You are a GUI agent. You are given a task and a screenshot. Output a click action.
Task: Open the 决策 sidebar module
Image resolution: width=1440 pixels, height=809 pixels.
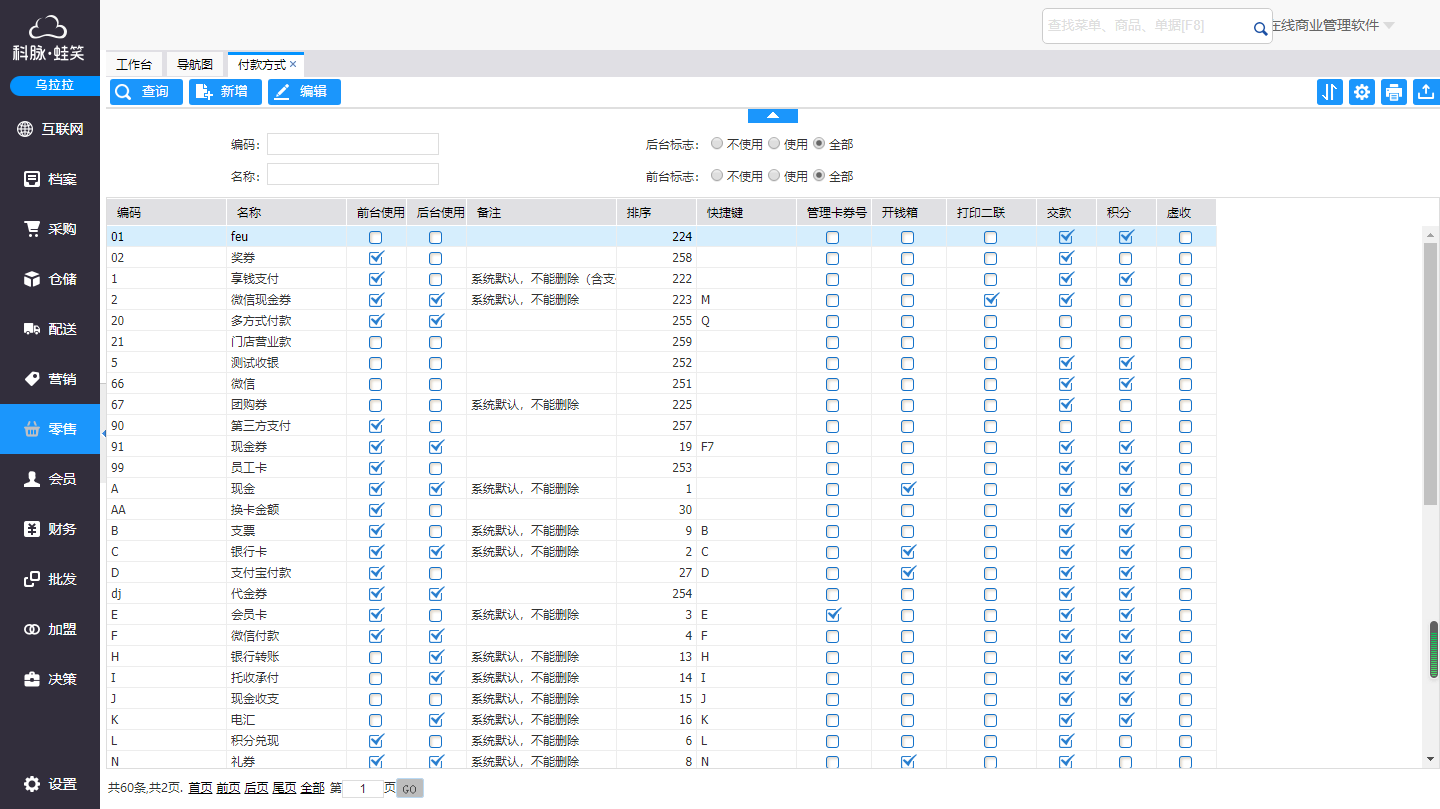click(x=50, y=679)
